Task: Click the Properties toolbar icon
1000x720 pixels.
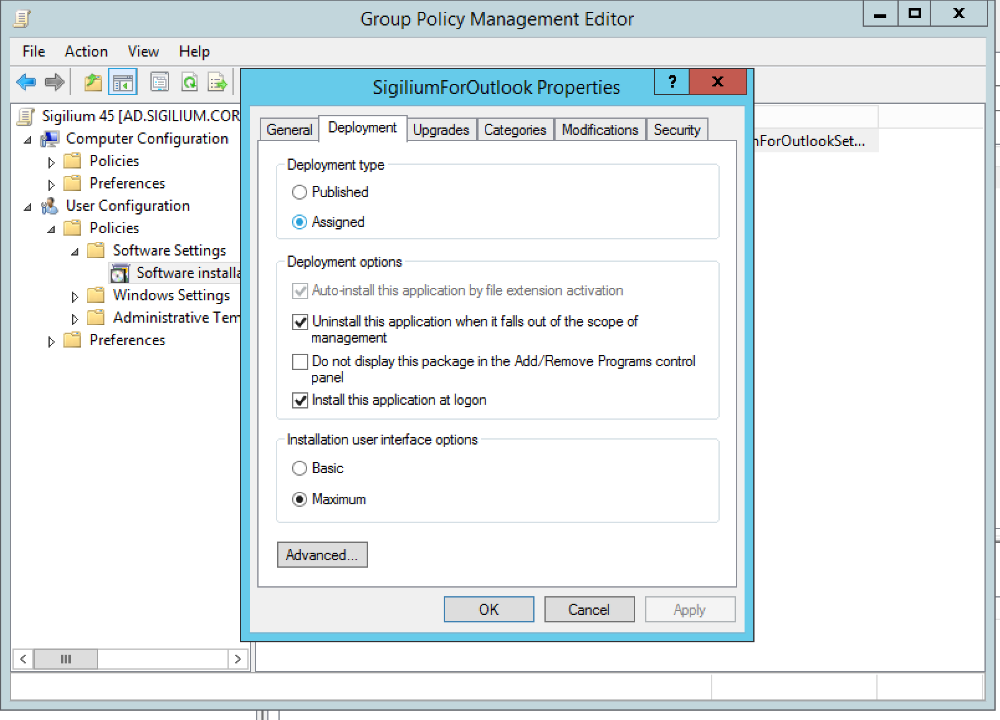Action: tap(159, 82)
